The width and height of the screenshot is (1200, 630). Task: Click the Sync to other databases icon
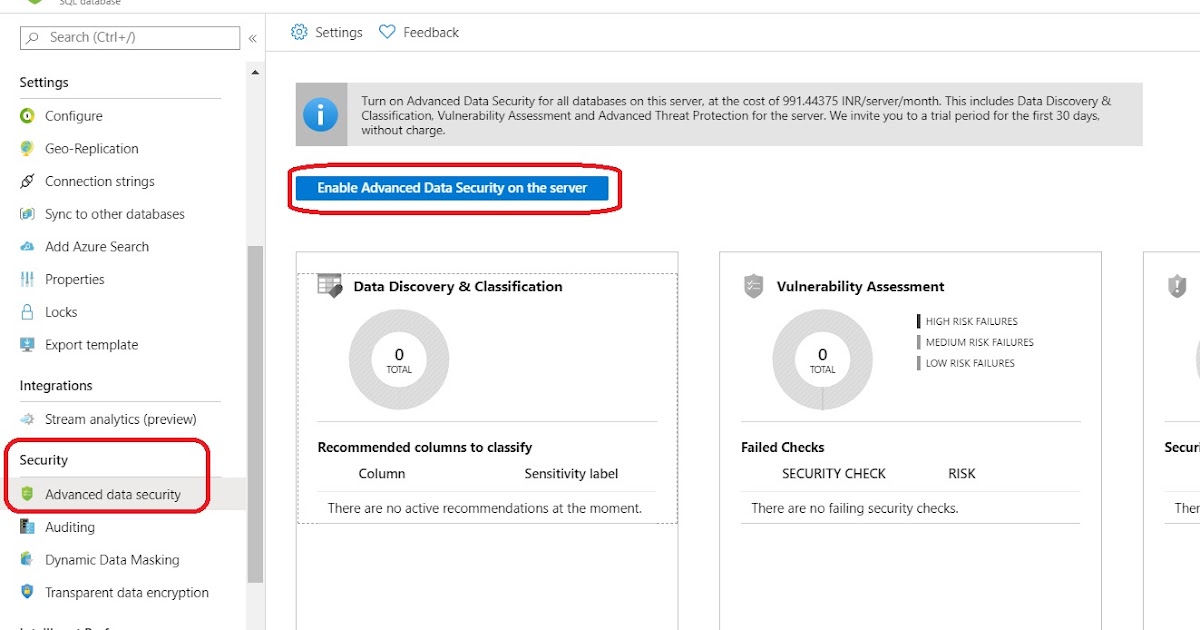click(29, 214)
